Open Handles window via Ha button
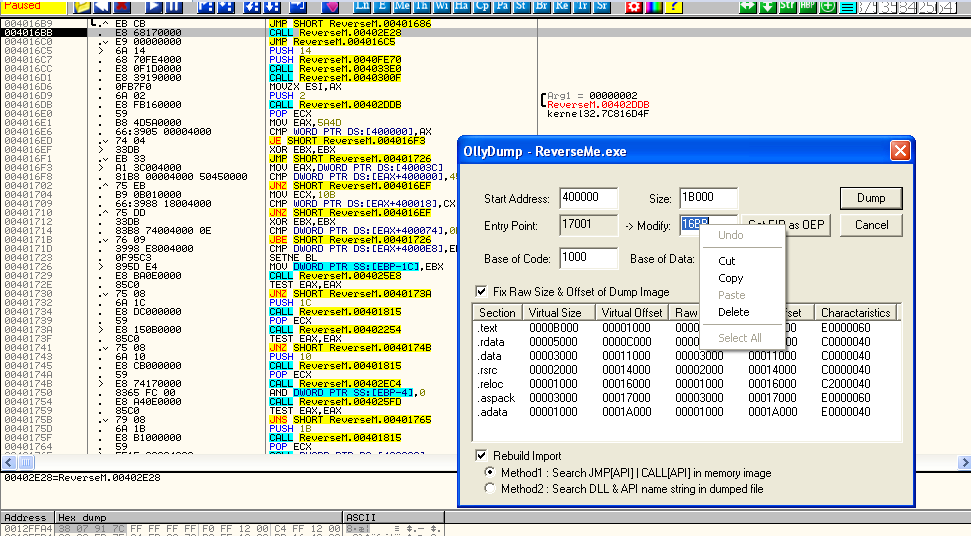The height and width of the screenshot is (536, 971). click(461, 7)
